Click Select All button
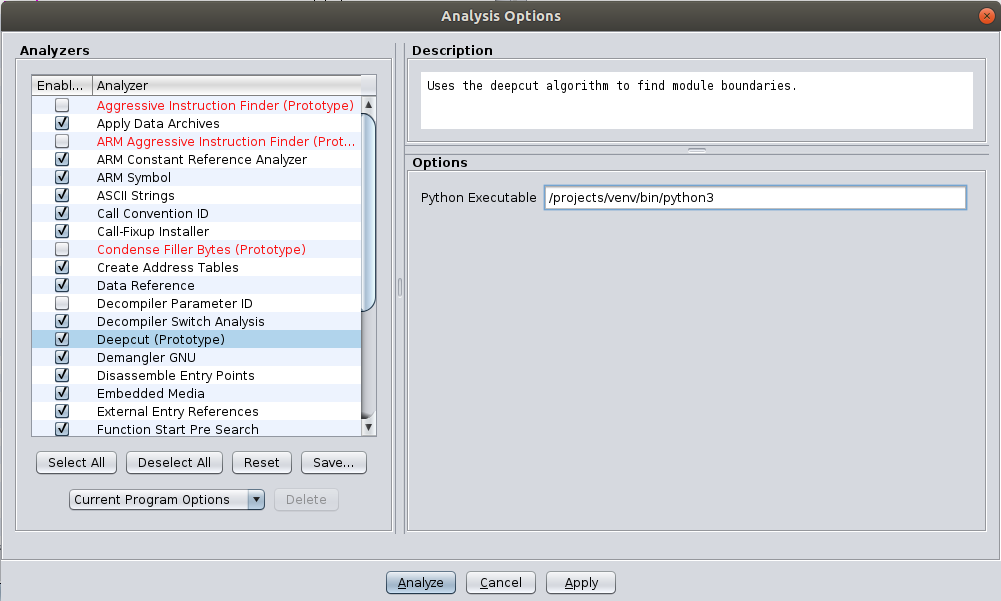The height and width of the screenshot is (601, 1001). (x=76, y=462)
